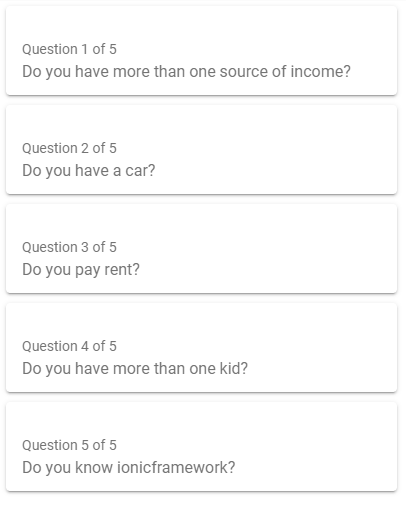Select the 'Do you know ionicframework?' question
This screenshot has height=508, width=406.
(129, 468)
